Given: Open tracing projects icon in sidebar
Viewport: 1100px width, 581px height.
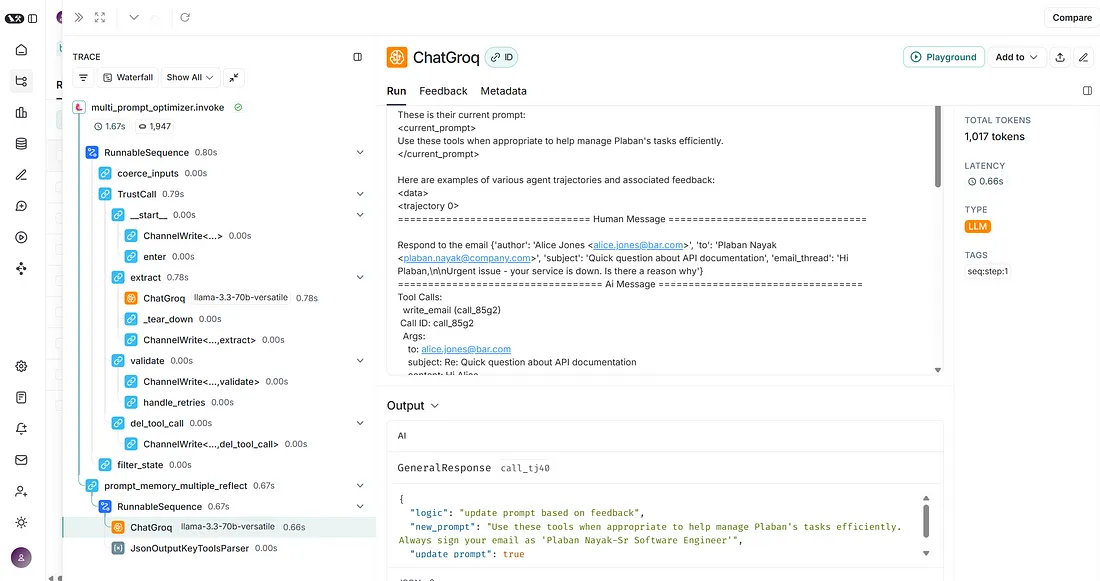Looking at the screenshot, I should (x=21, y=81).
